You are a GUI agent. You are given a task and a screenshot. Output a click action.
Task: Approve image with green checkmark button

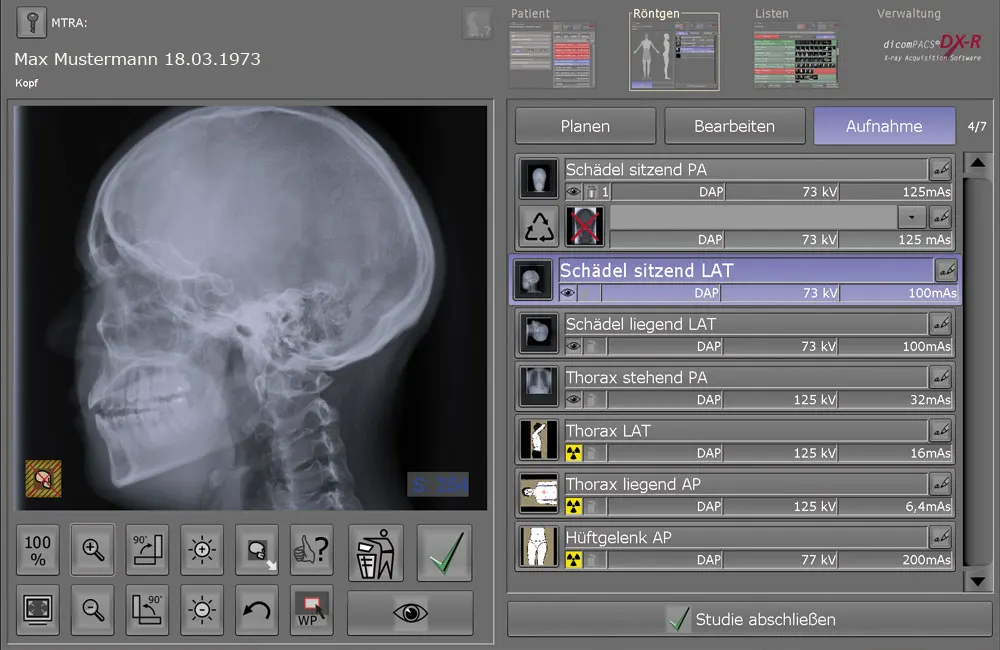click(444, 552)
